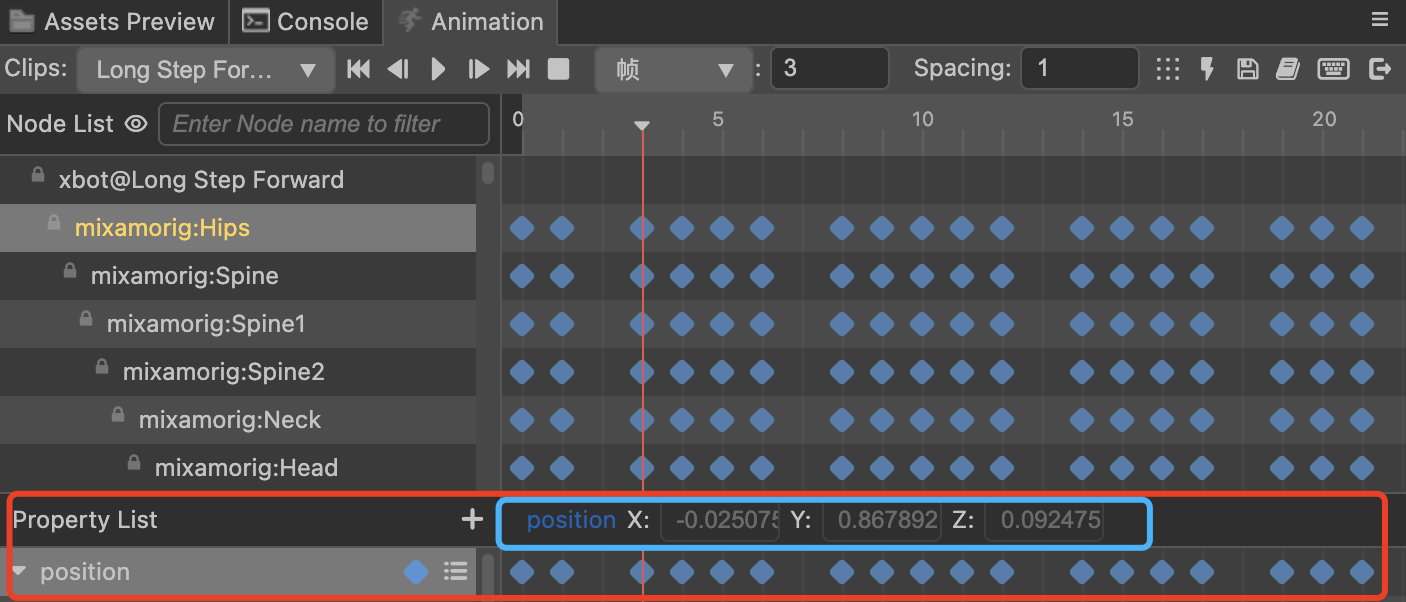This screenshot has width=1406, height=602.
Task: Collapse the position property triangle
Action: click(x=20, y=572)
